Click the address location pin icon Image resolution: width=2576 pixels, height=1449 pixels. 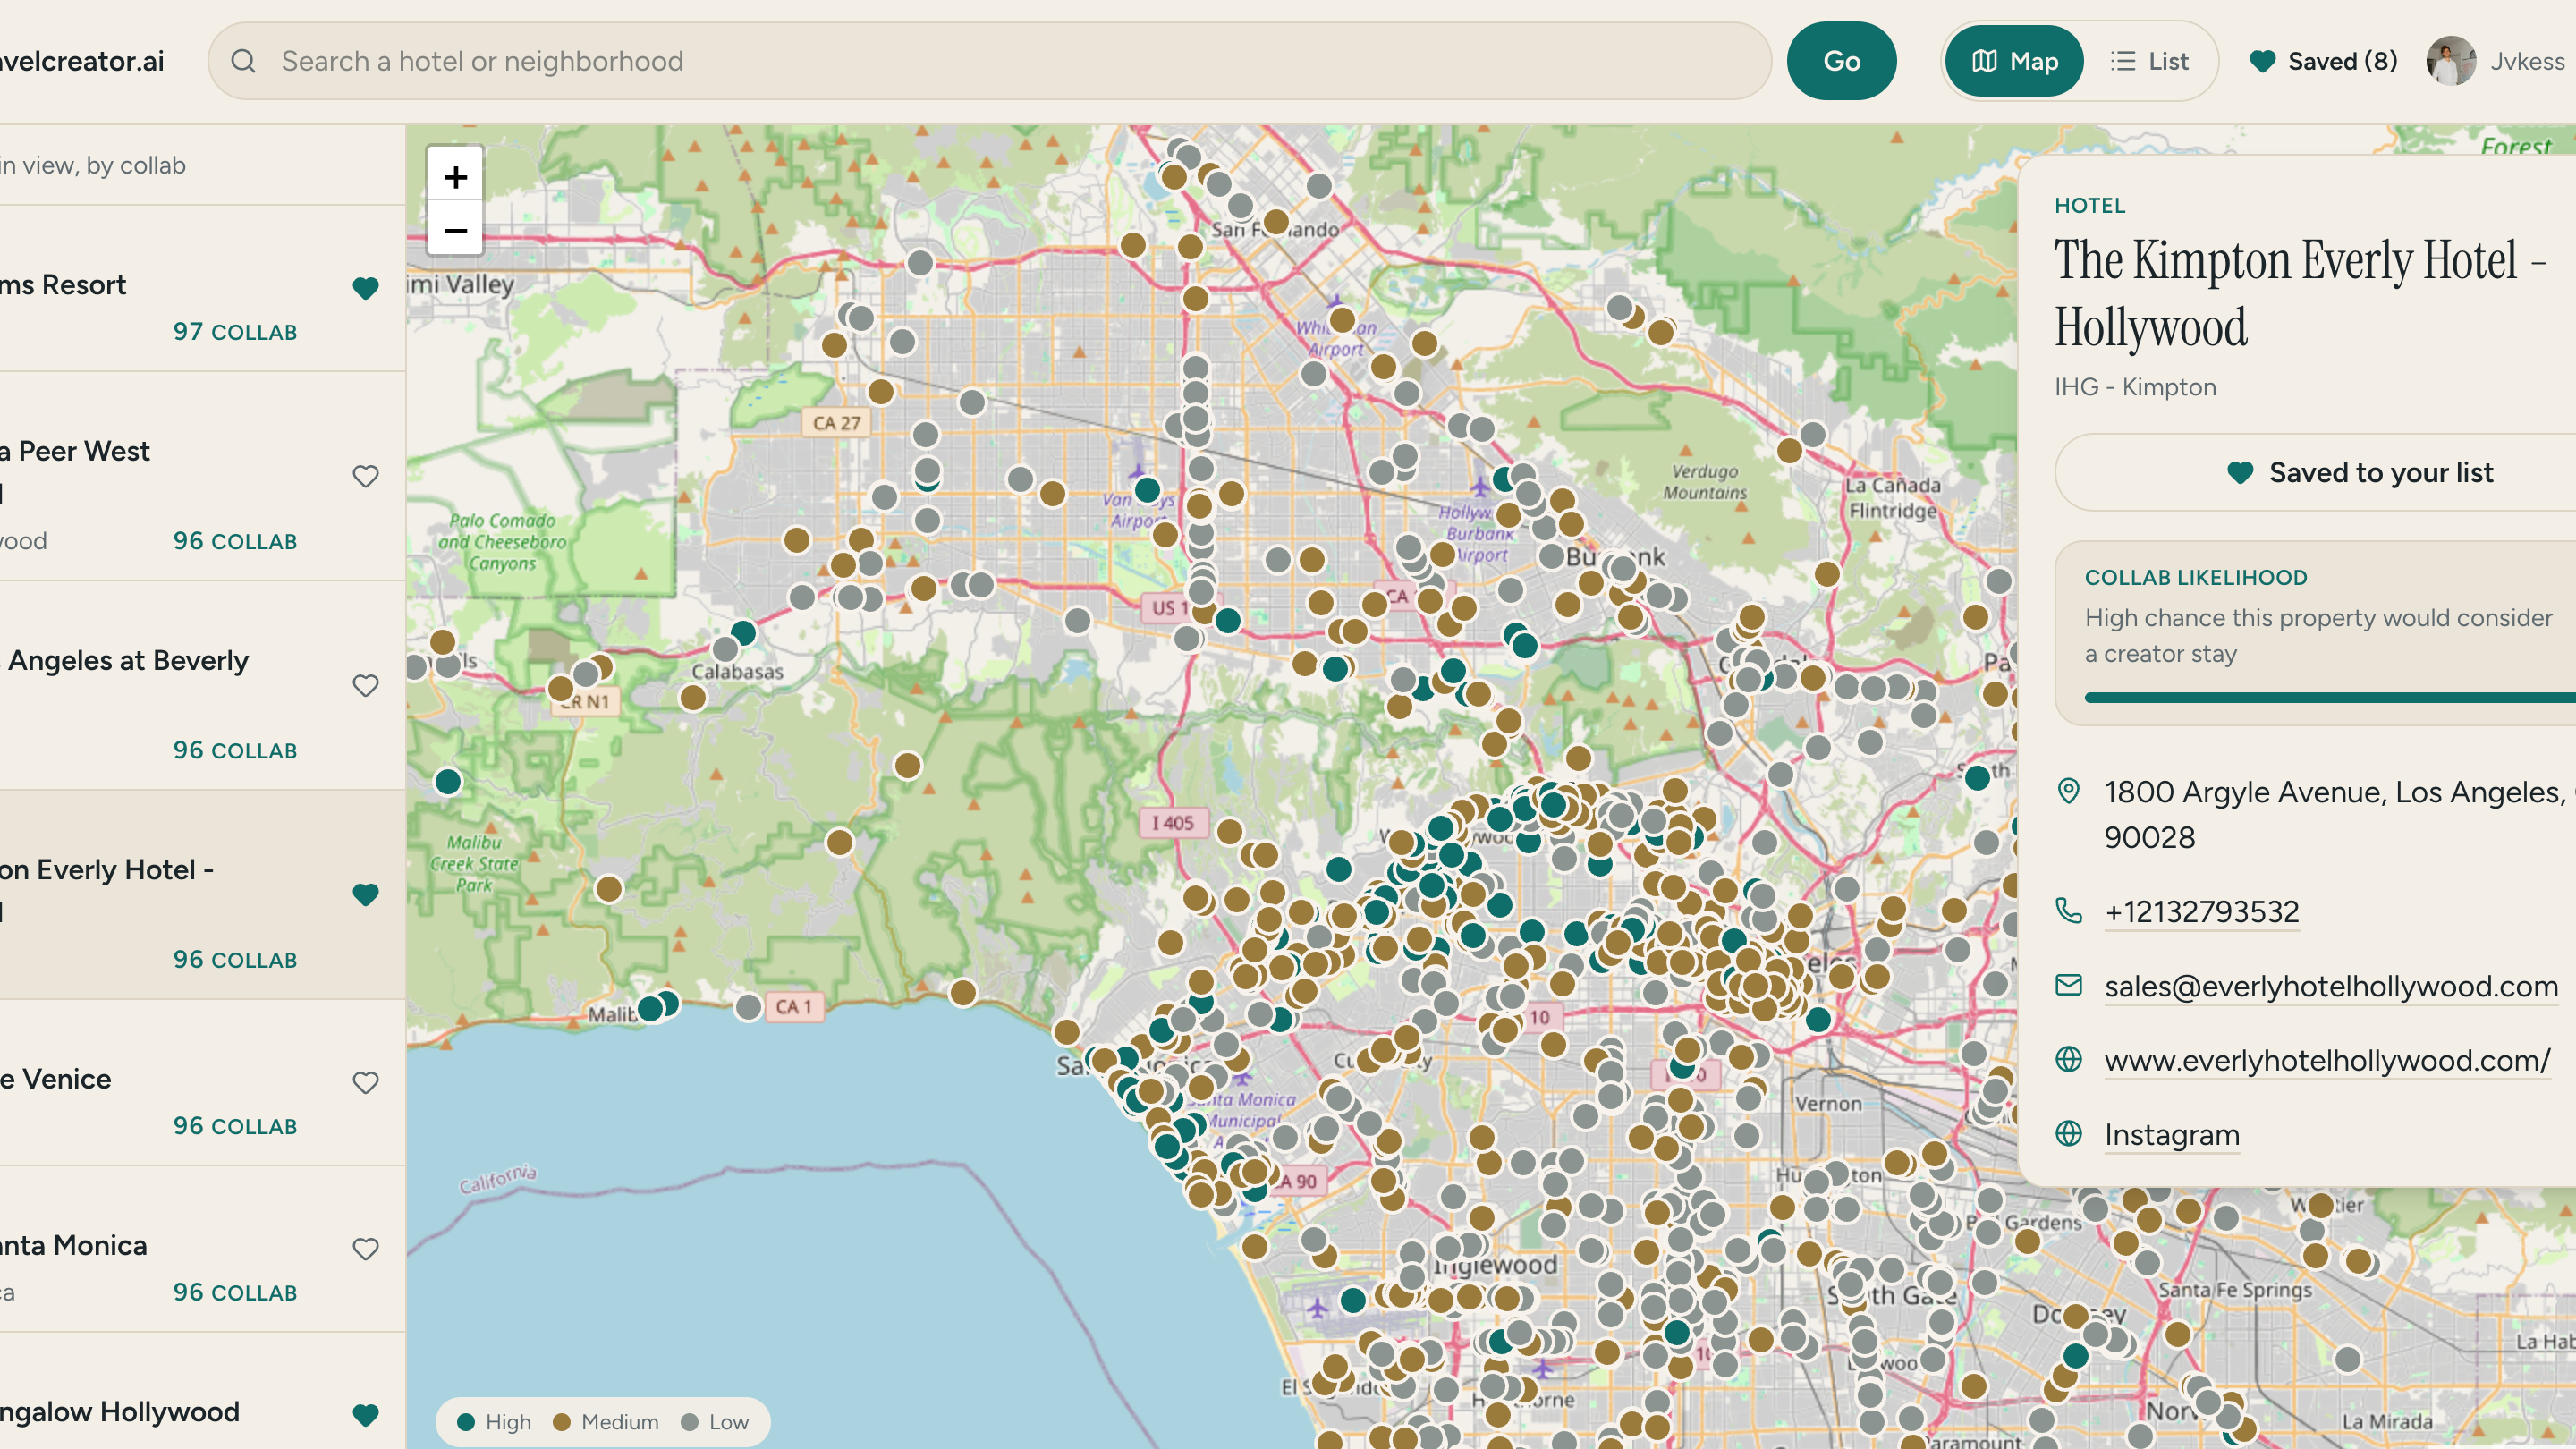coord(2068,791)
